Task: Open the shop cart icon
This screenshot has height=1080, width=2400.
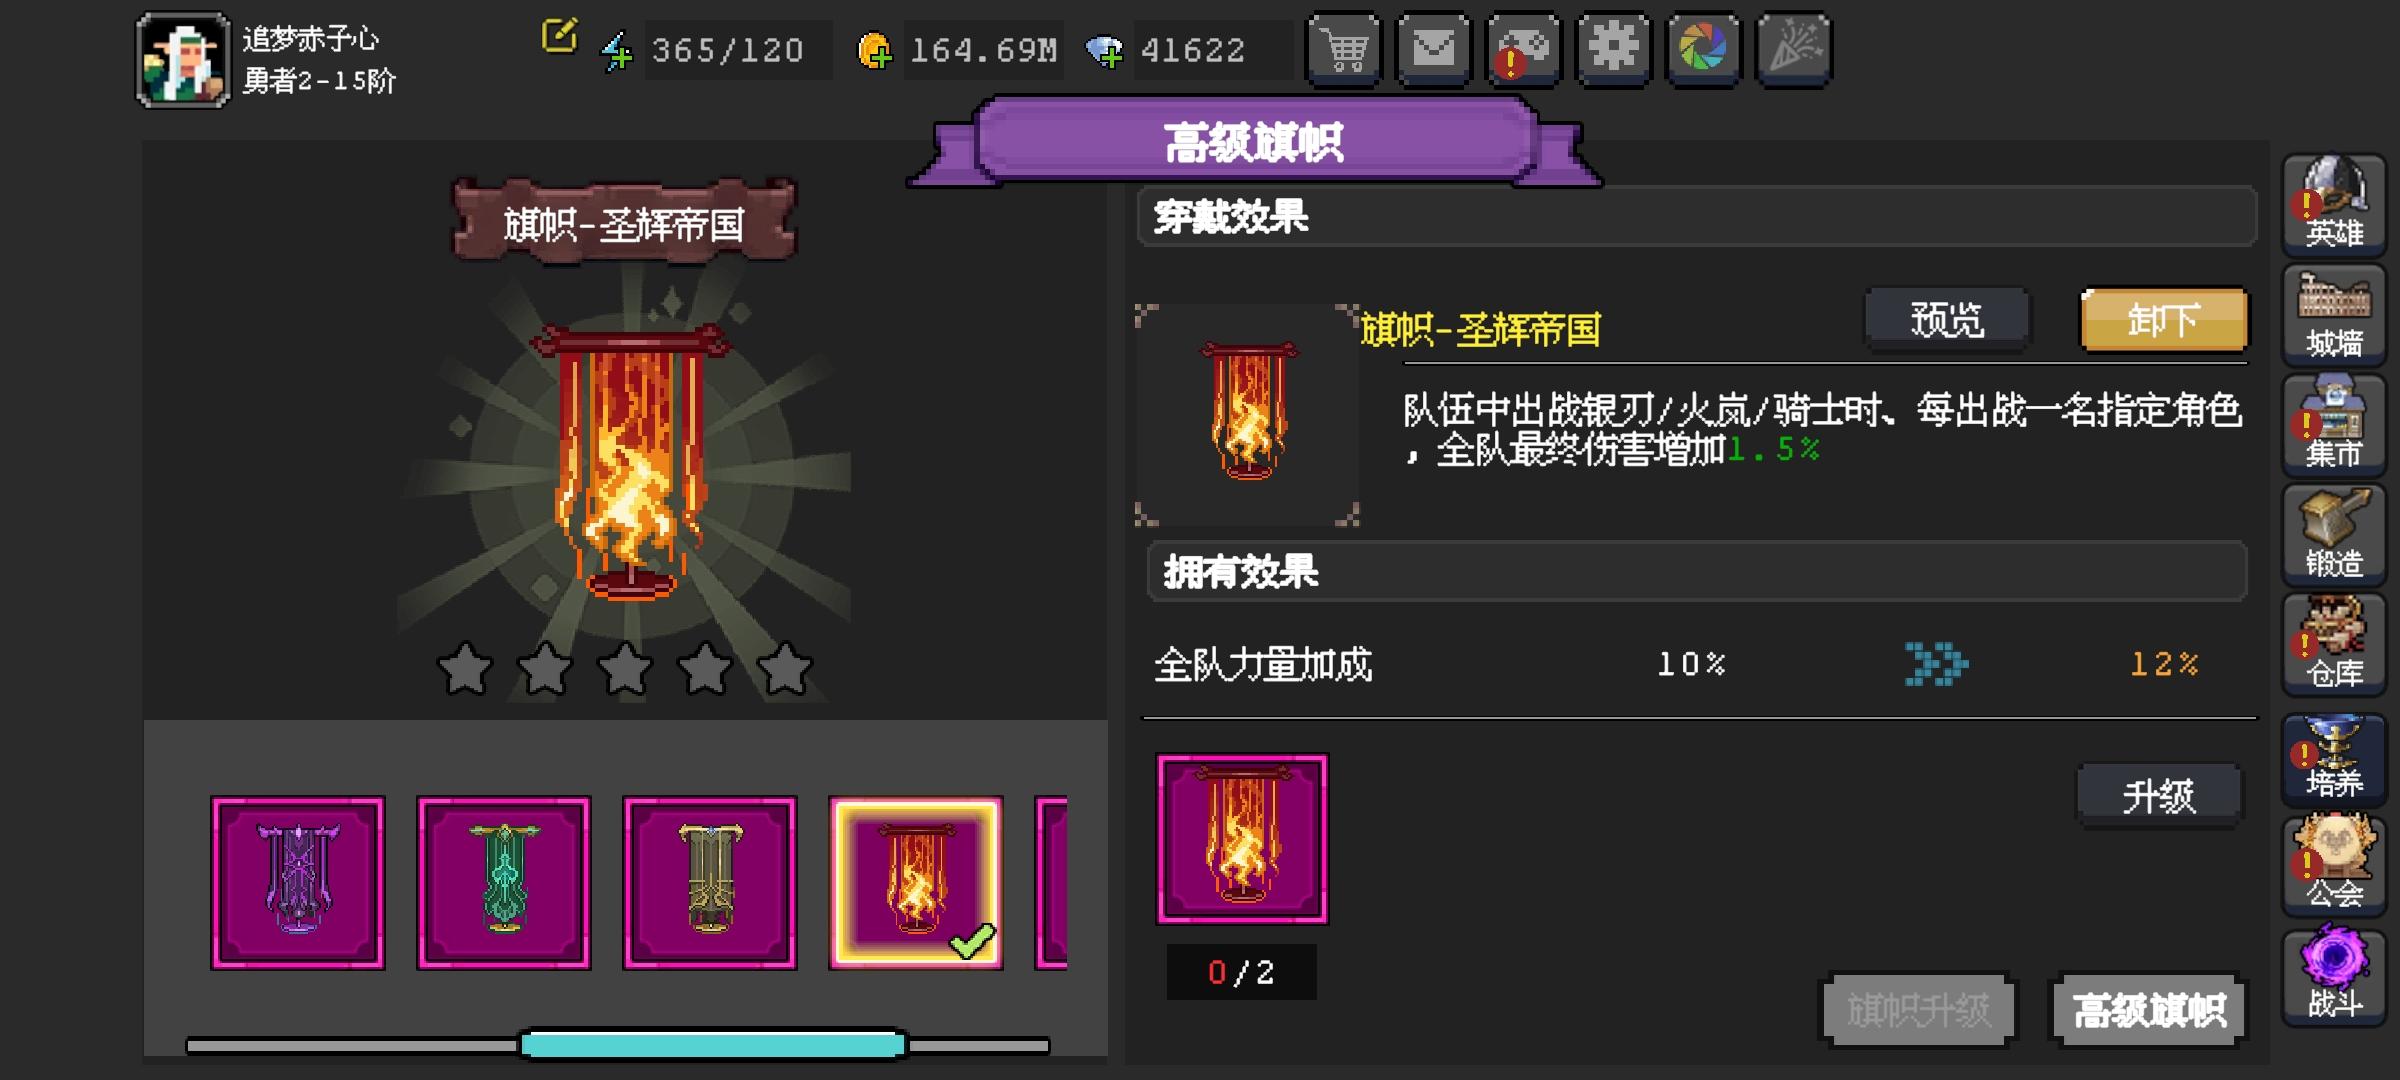Action: (1344, 49)
